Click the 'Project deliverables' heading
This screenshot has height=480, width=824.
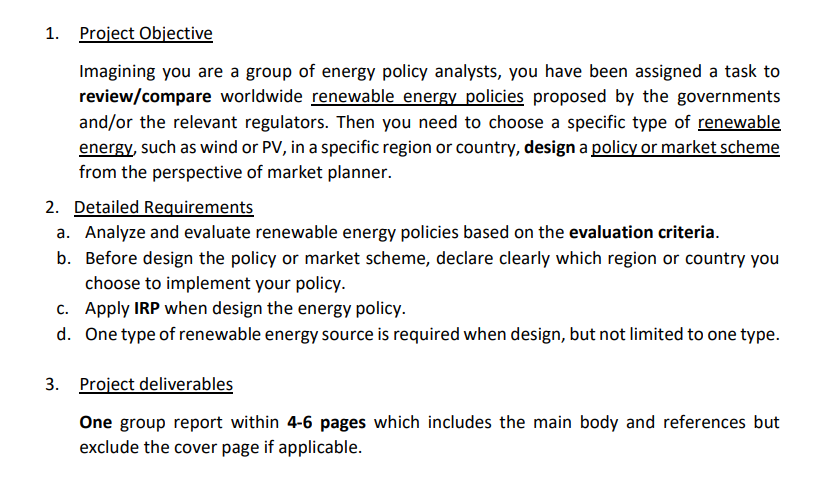[156, 384]
